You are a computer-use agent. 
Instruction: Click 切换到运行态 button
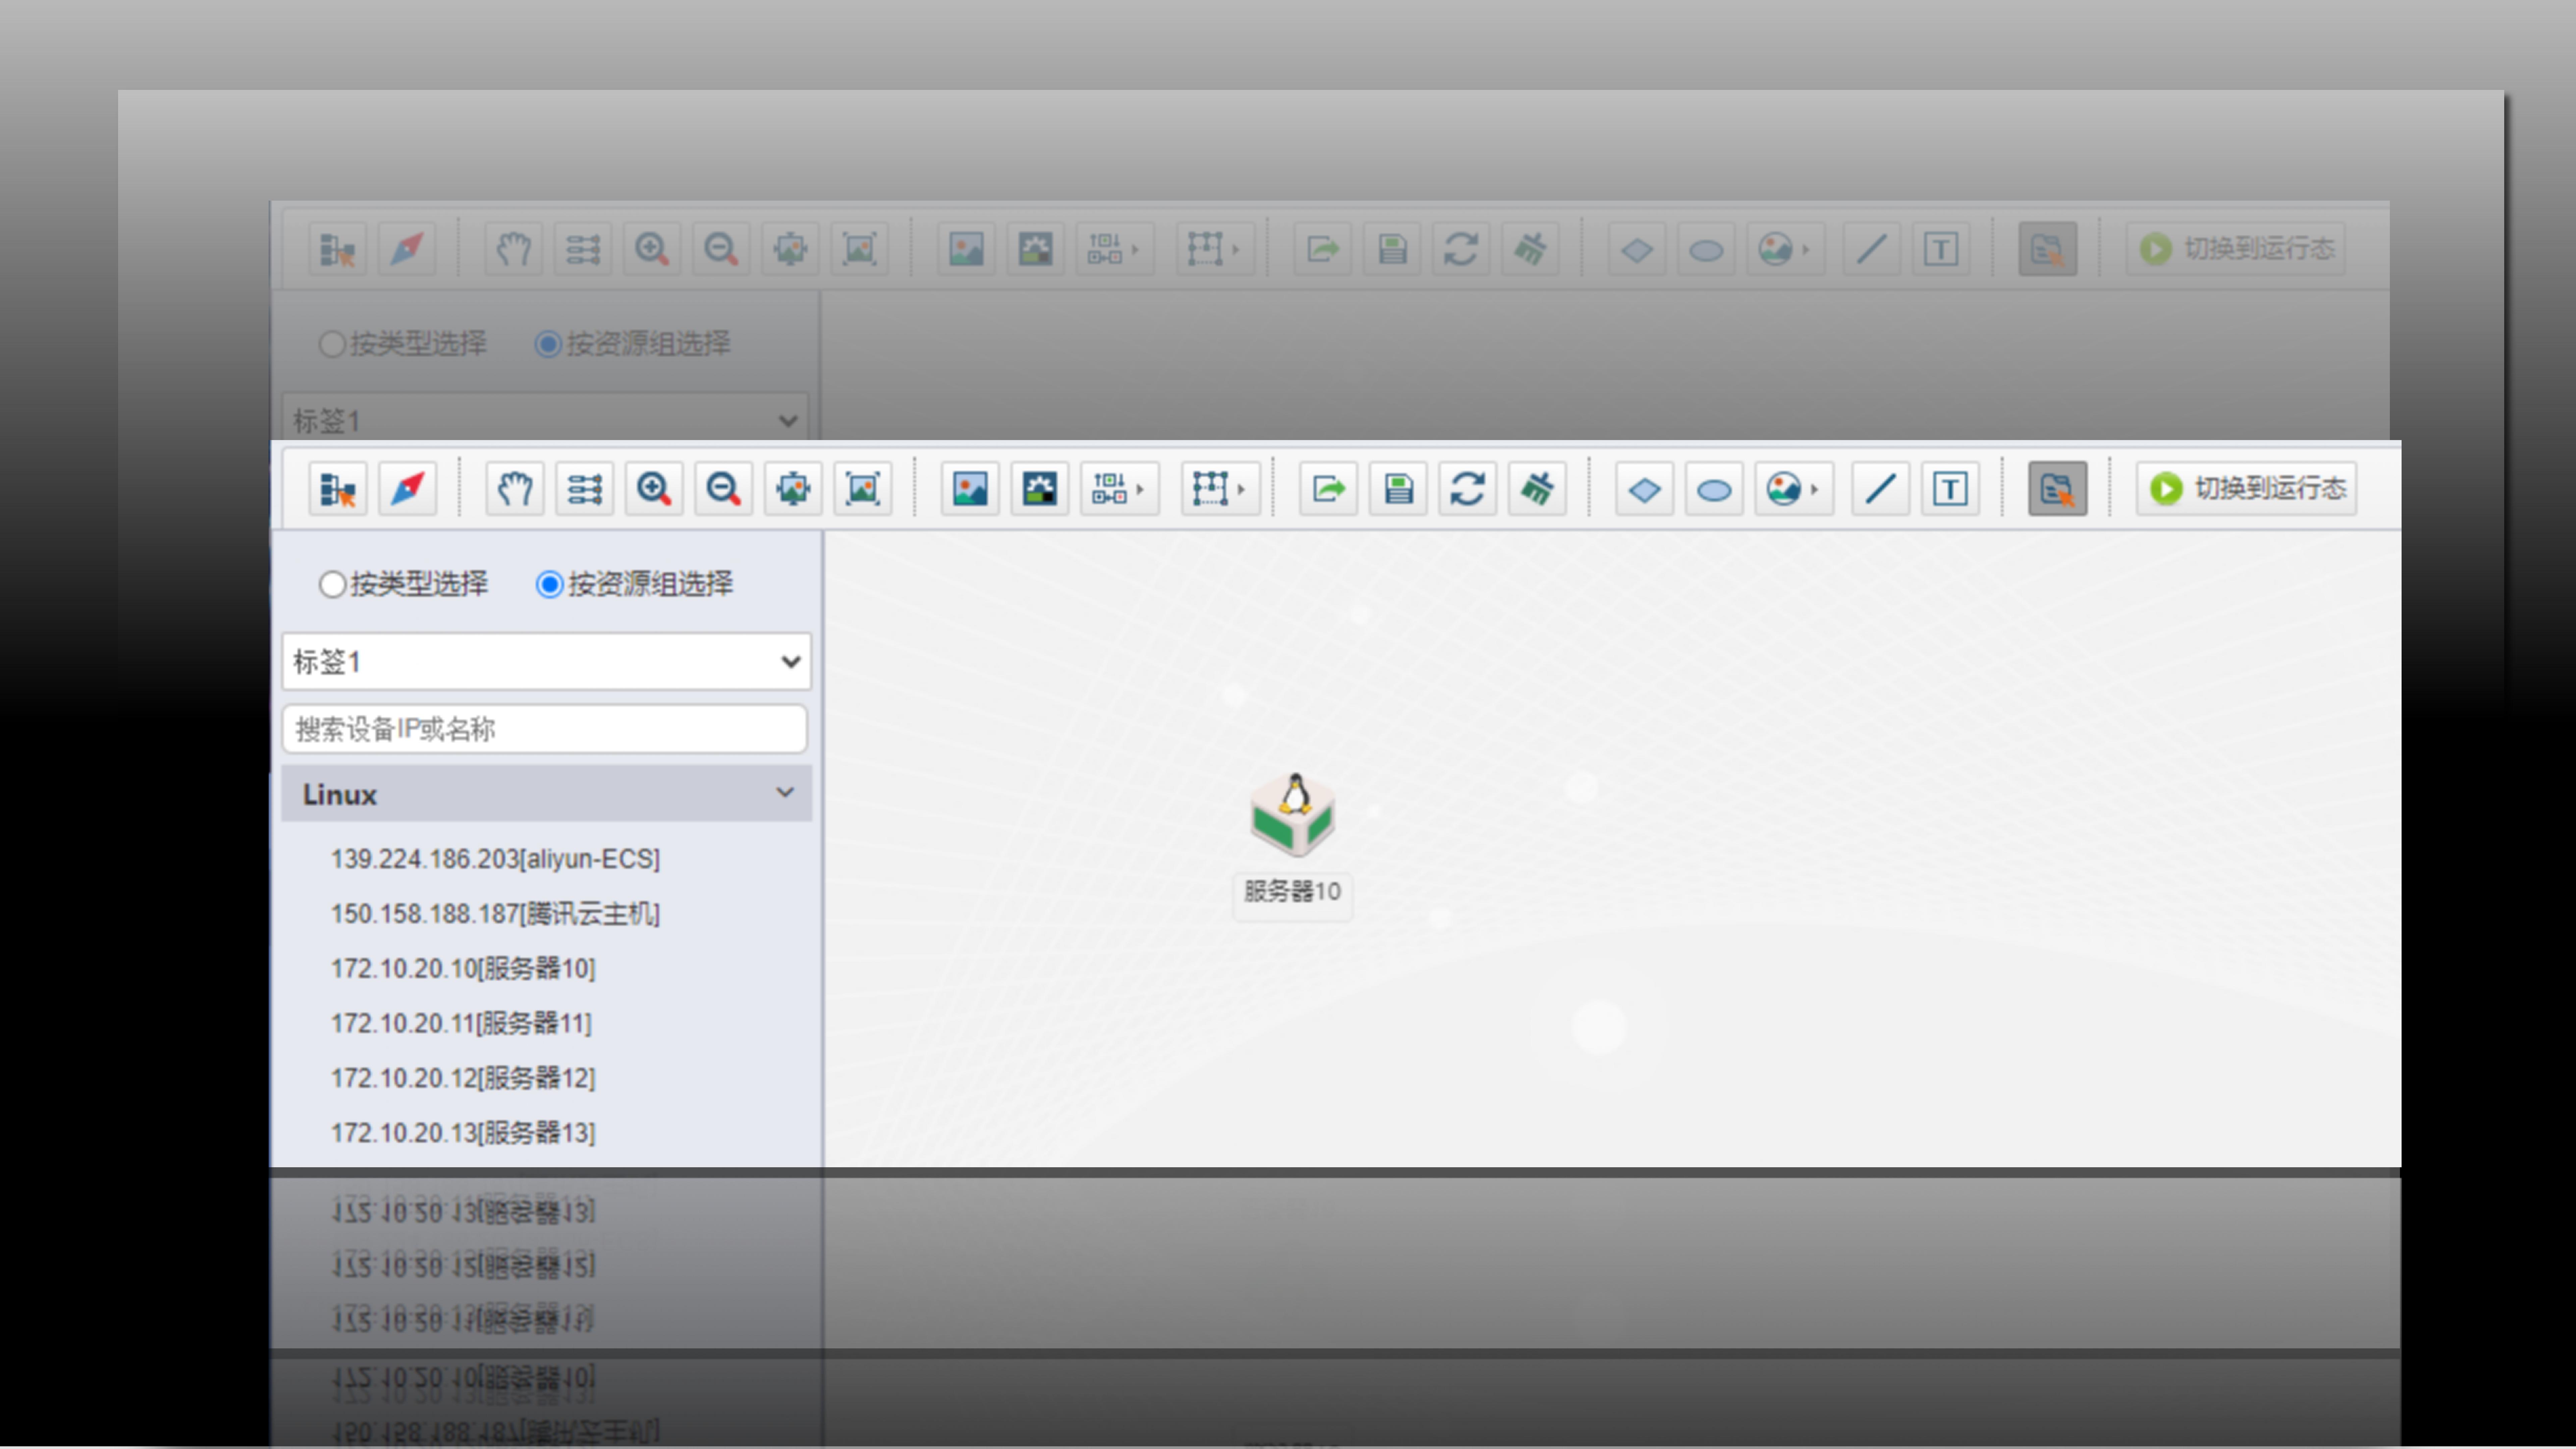coord(2246,489)
